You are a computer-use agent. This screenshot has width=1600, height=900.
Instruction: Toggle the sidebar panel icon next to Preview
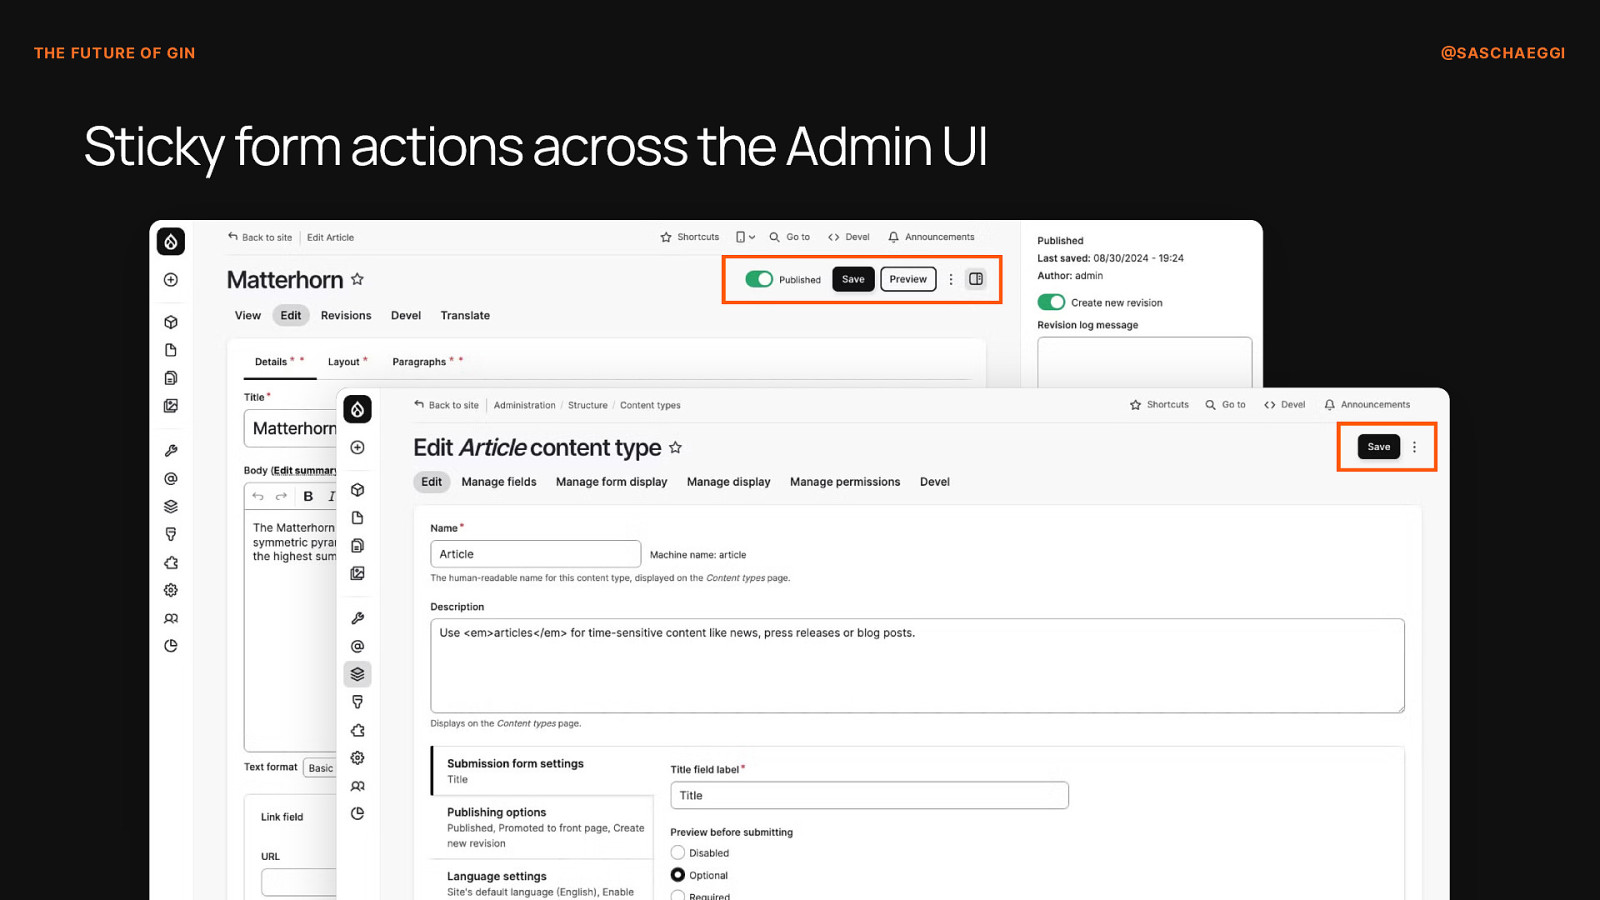[x=976, y=279]
